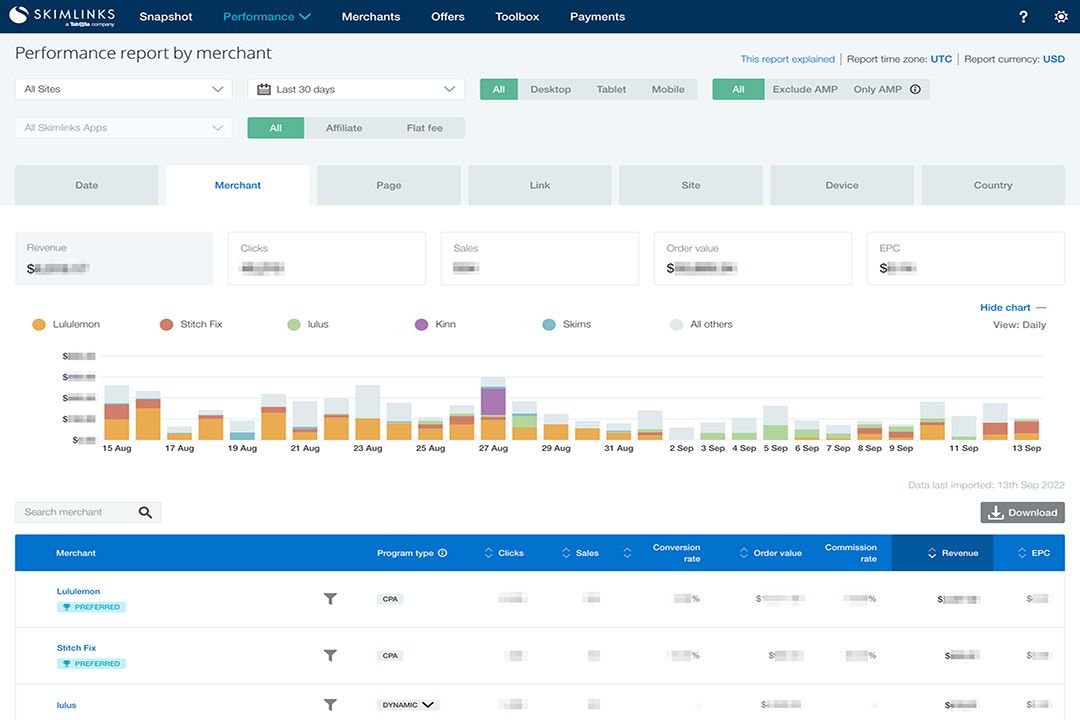Switch to the Affiliate filter option
Screen dimensions: 1080x720
click(344, 128)
